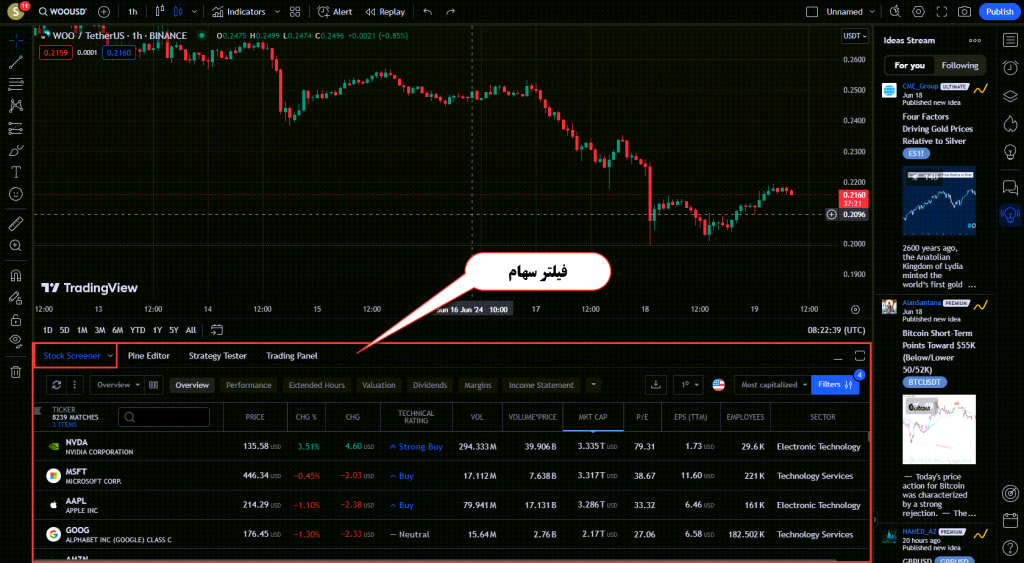Select the crosshair cursor tool

(x=16, y=40)
